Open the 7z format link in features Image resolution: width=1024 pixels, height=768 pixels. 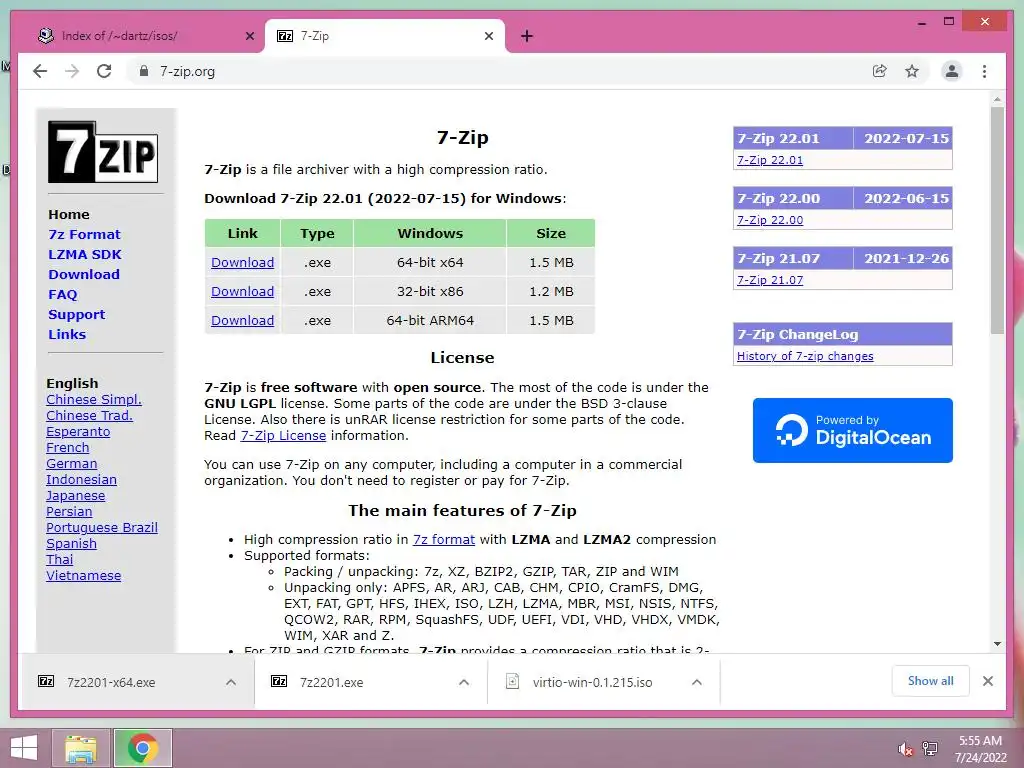click(443, 539)
